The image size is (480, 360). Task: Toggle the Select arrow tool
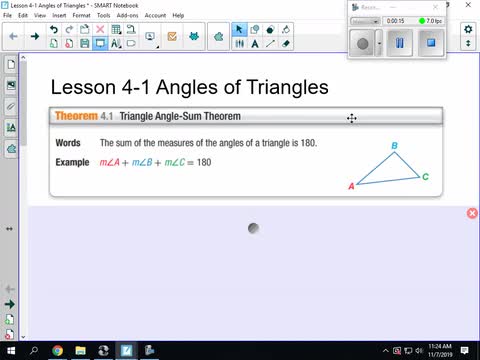(x=239, y=30)
